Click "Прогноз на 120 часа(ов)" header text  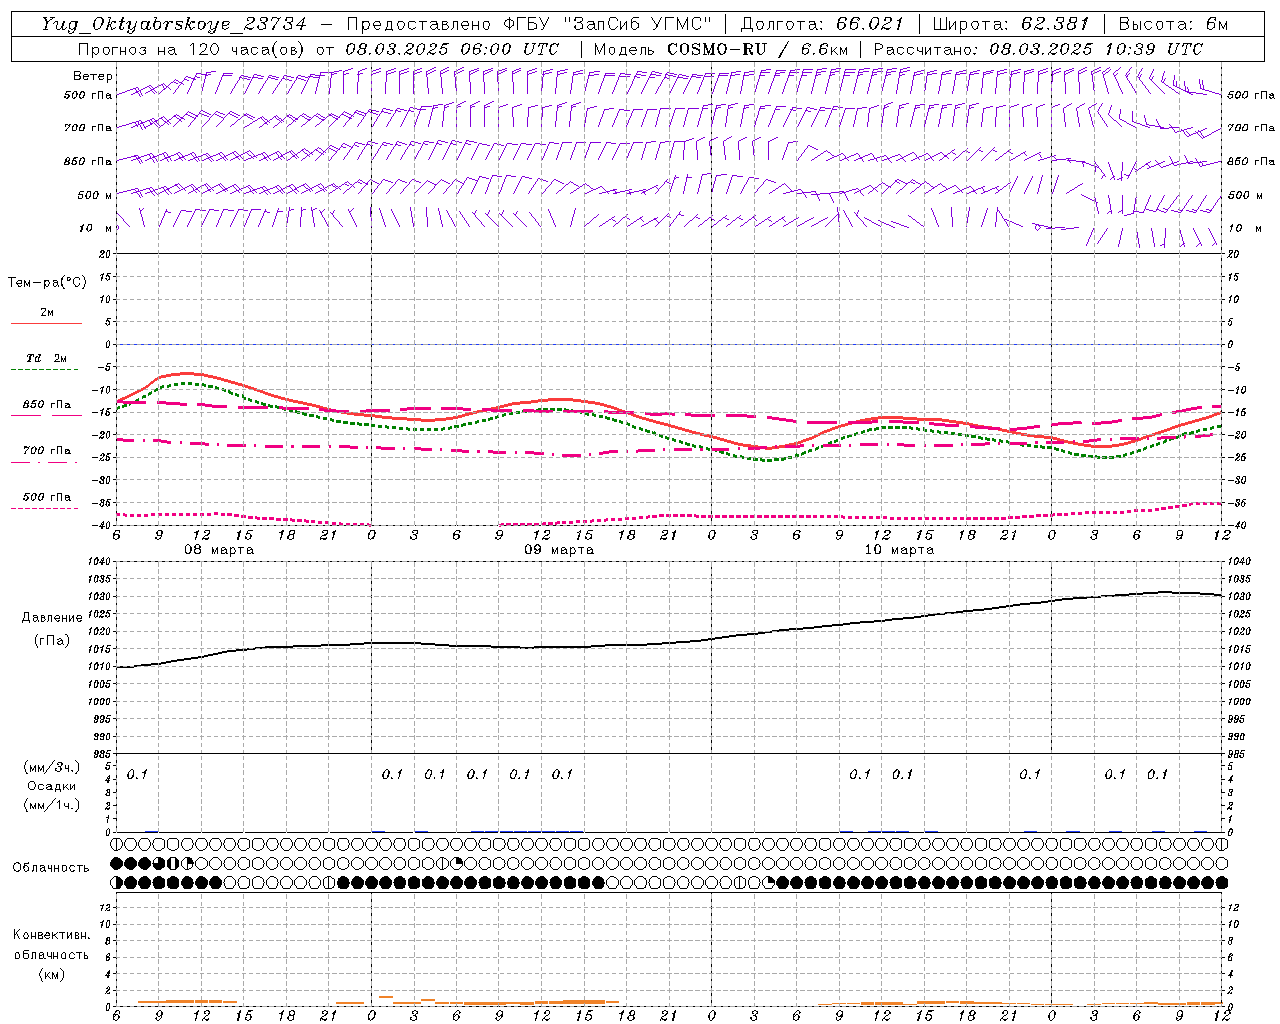192,49
